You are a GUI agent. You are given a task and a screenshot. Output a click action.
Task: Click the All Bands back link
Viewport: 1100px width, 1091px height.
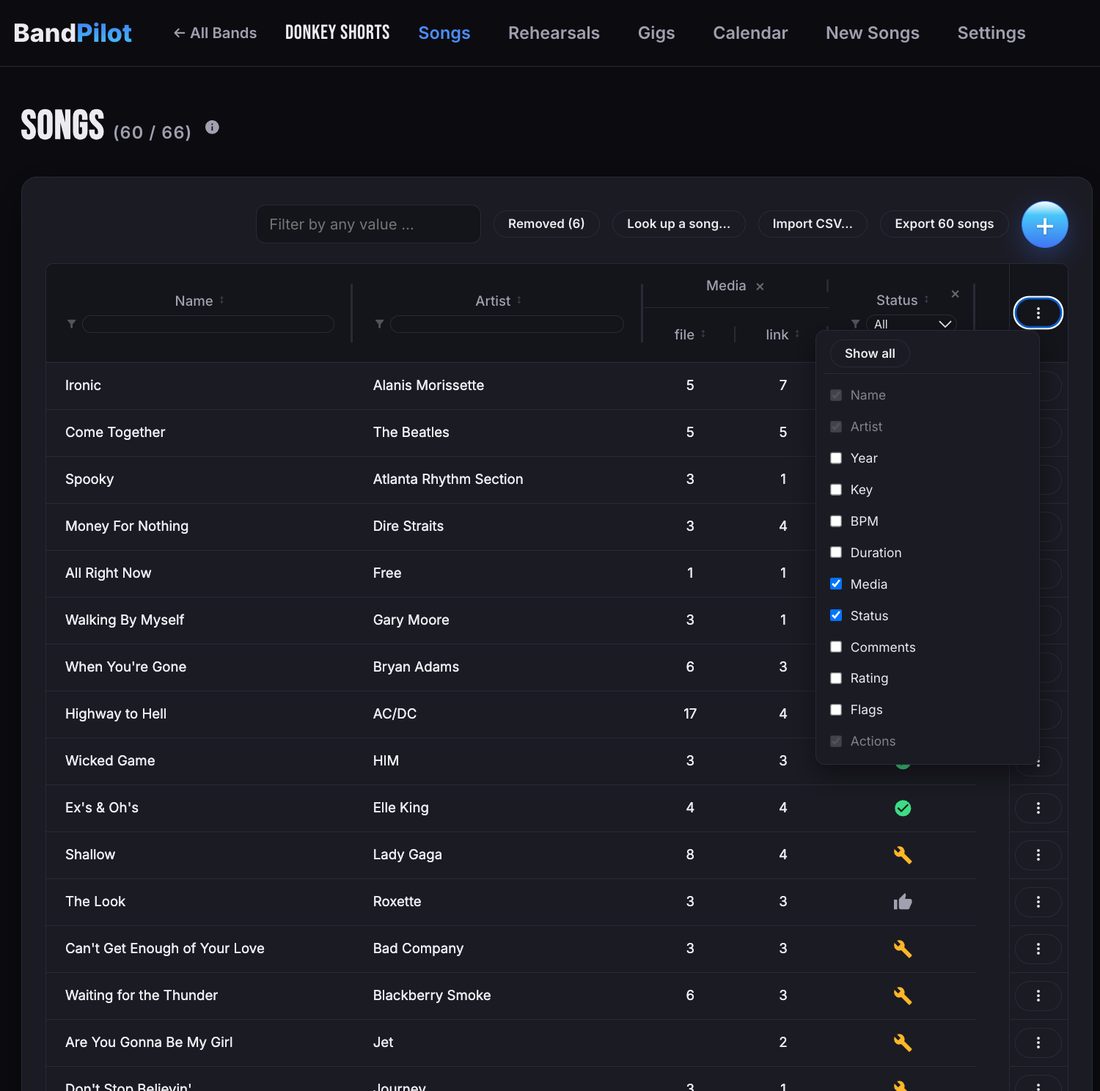215,33
